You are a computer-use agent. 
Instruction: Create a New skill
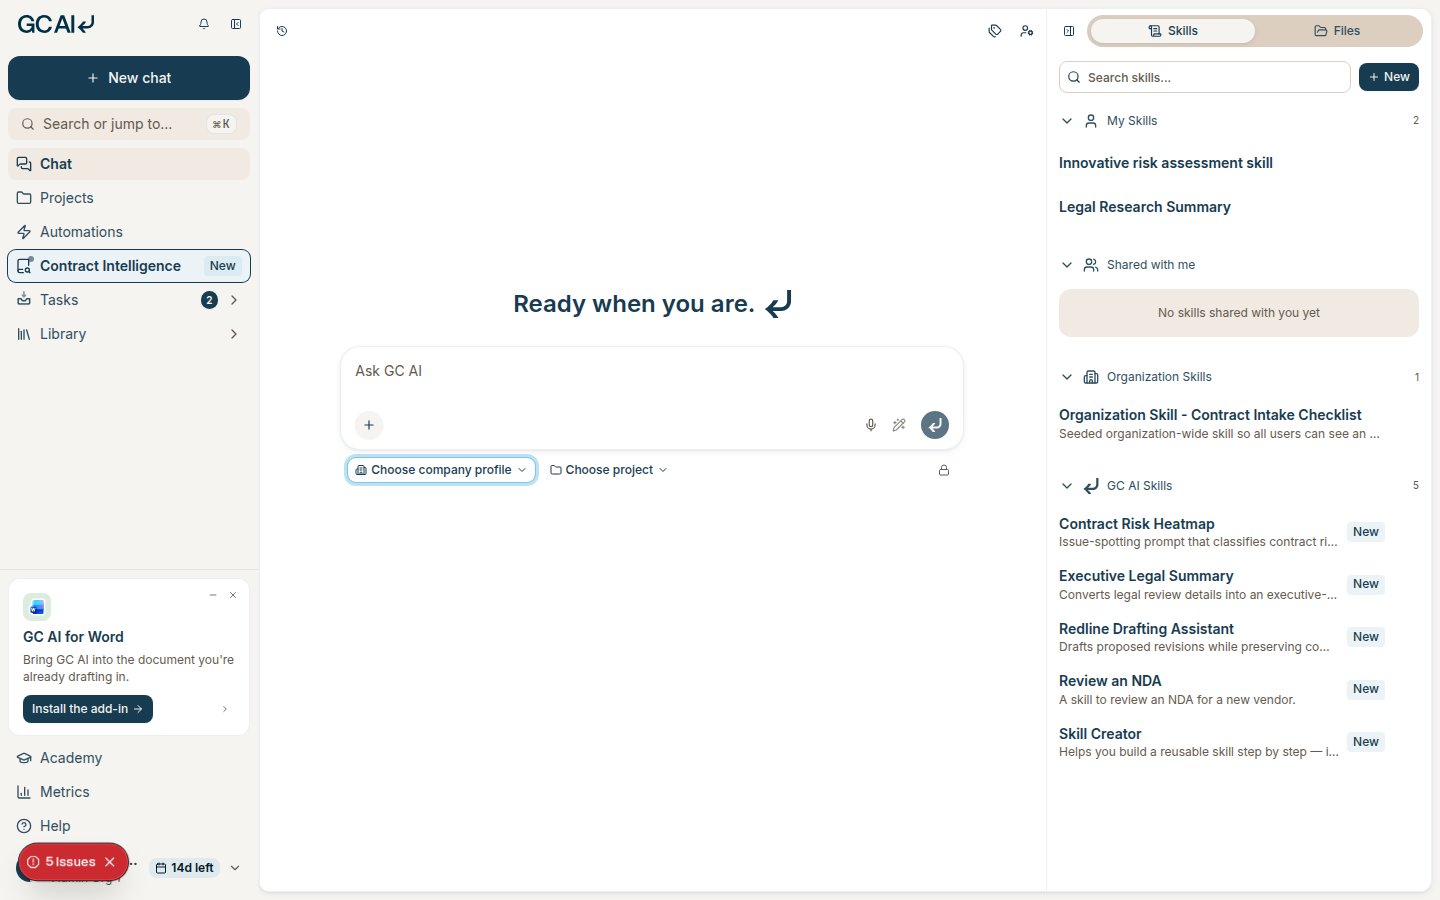click(1389, 77)
